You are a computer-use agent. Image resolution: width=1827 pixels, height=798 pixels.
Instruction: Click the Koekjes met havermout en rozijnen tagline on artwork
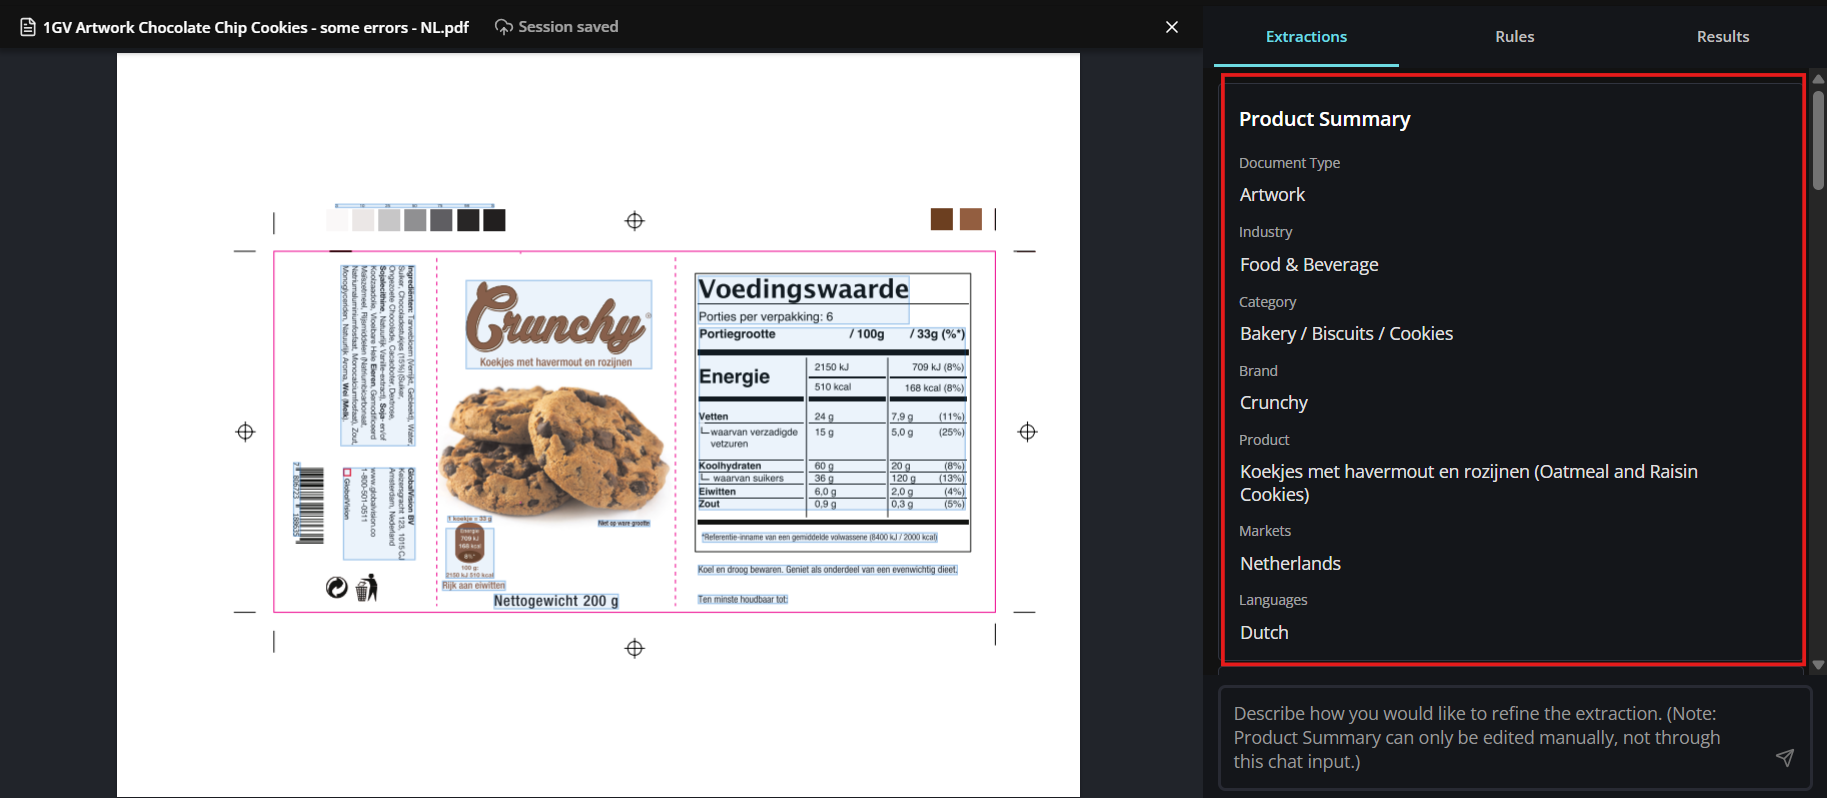[556, 362]
